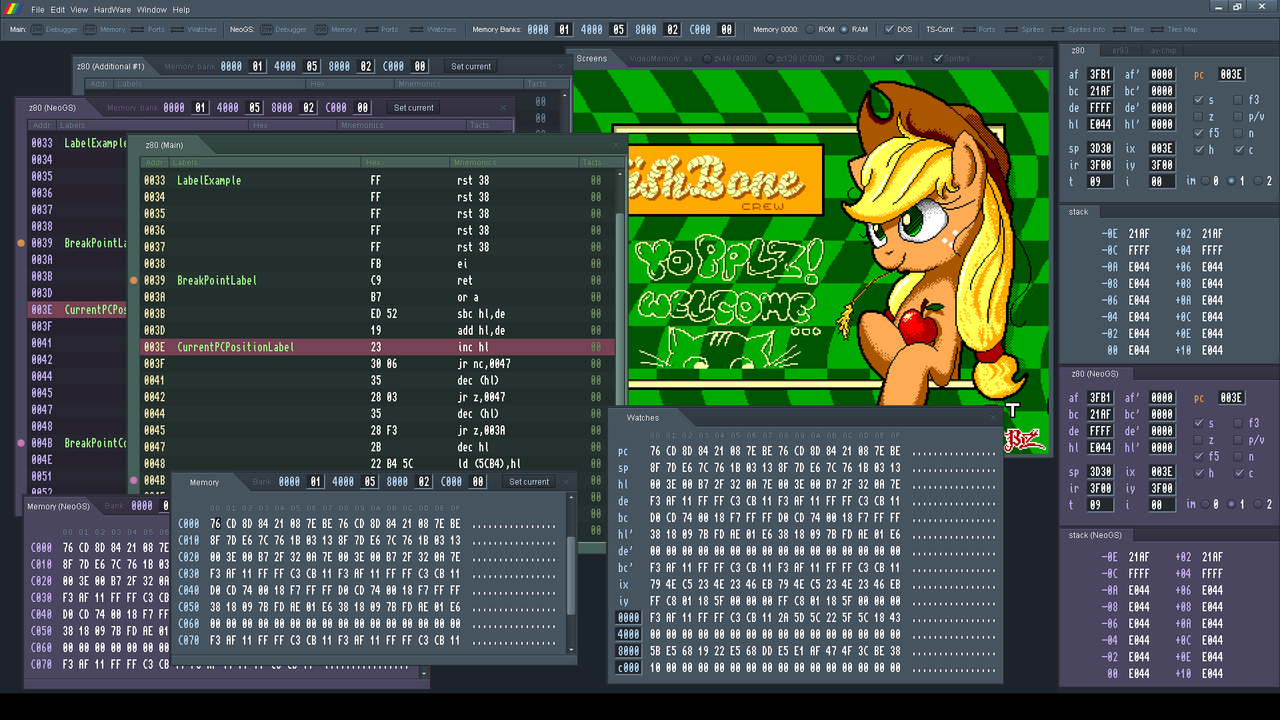1280x720 pixels.
Task: Click the breakpoint dot beside BreakPointLabel
Action: click(133, 280)
